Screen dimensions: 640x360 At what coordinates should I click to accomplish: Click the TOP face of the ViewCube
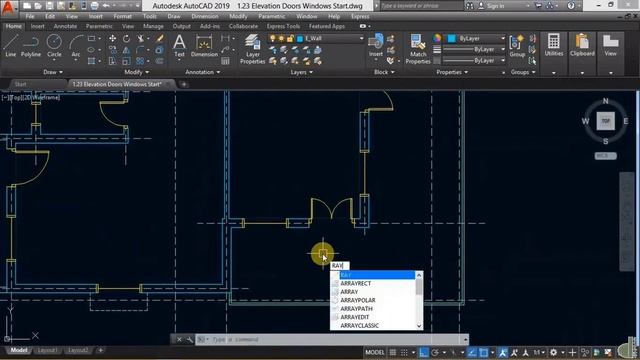605,121
